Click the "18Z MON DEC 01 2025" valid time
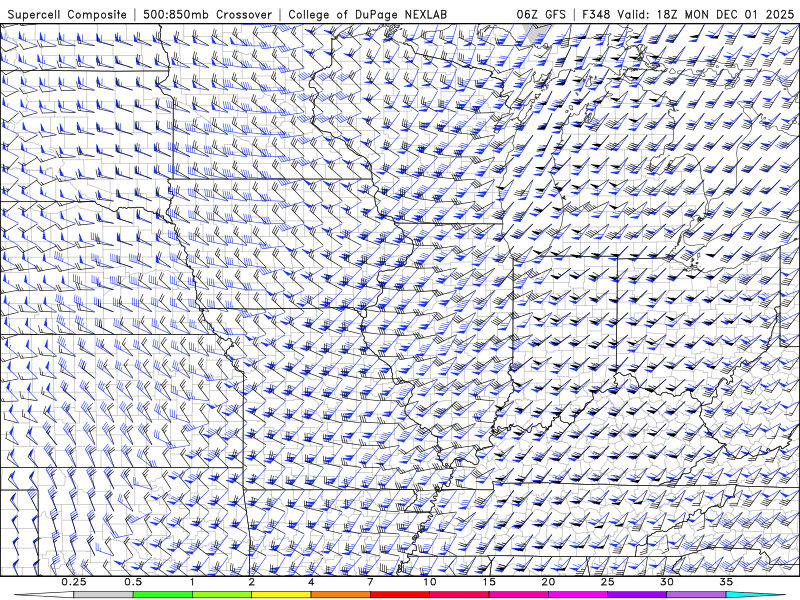Viewport: 800px width, 600px height. [726, 14]
